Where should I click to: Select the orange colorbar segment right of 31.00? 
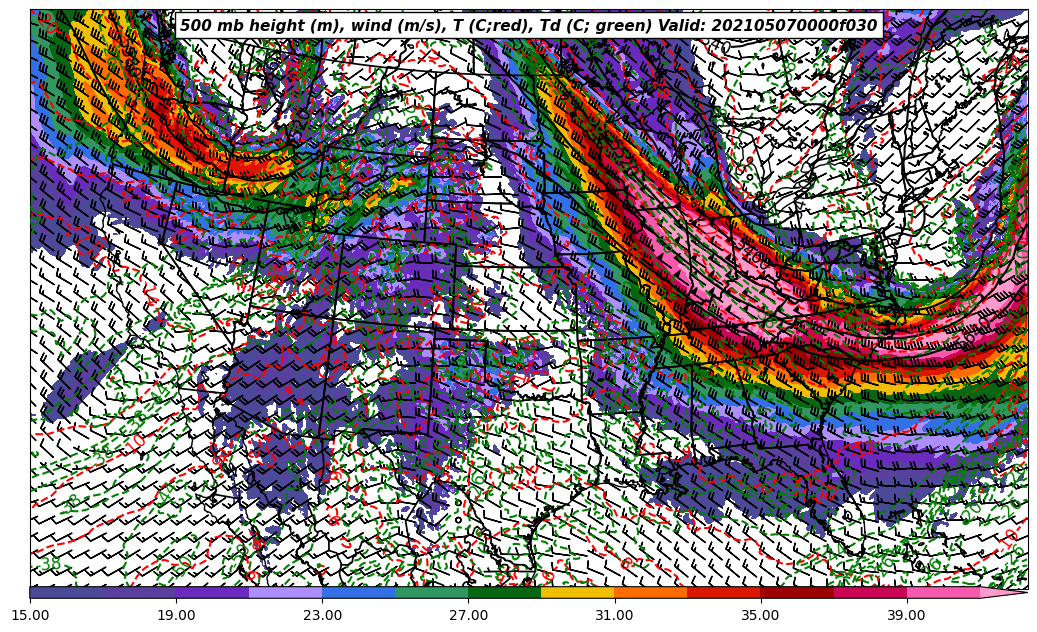click(650, 592)
